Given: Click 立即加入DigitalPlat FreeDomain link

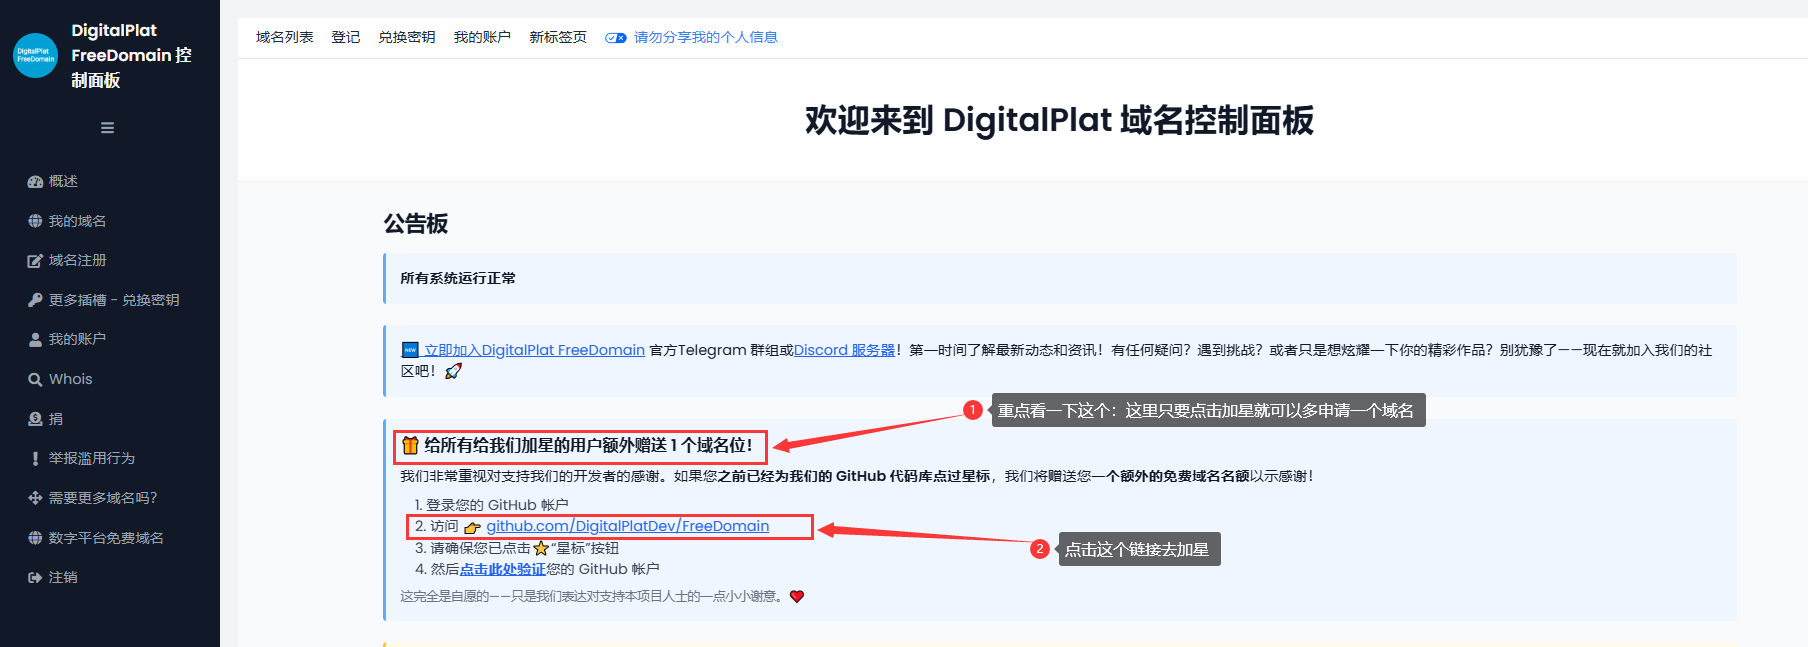Looking at the screenshot, I should (x=534, y=350).
